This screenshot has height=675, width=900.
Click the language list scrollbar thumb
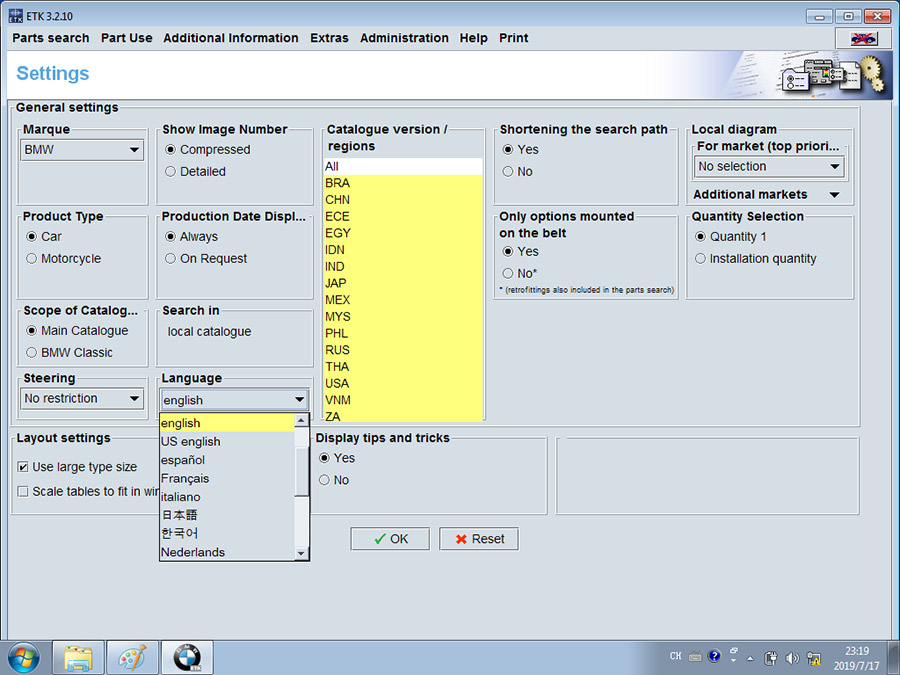pos(301,471)
